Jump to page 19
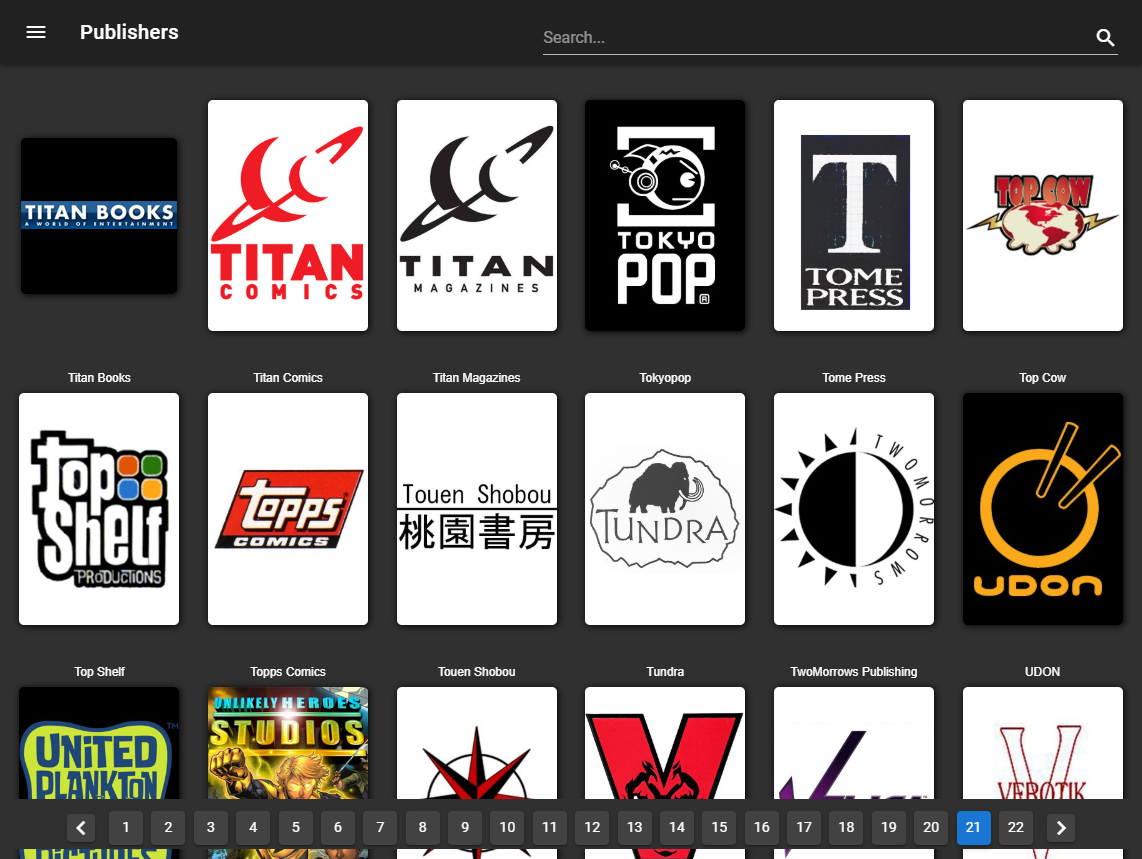Image resolution: width=1142 pixels, height=859 pixels. click(x=889, y=828)
